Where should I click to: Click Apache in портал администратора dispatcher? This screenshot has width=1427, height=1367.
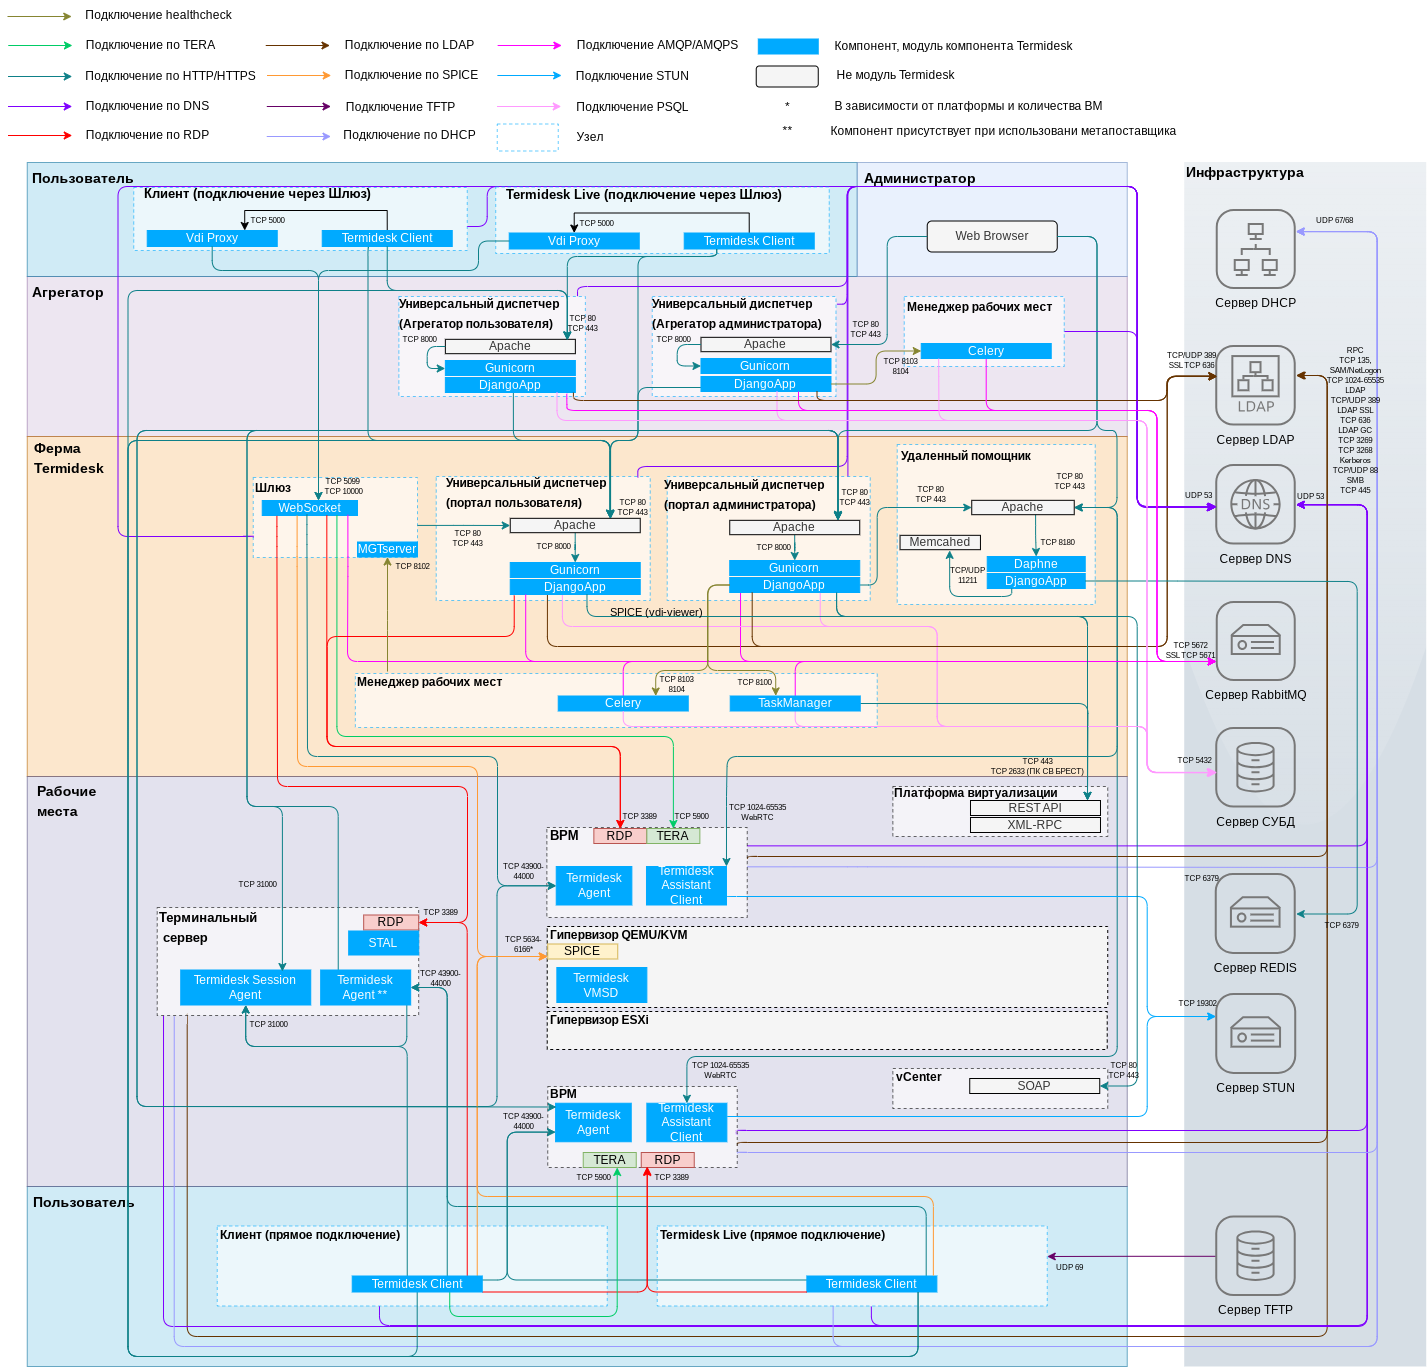pos(794,527)
